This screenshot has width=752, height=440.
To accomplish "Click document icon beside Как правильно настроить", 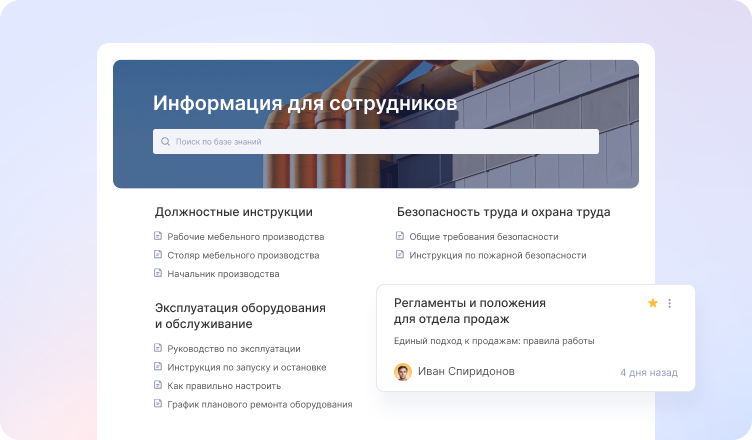I will [157, 385].
